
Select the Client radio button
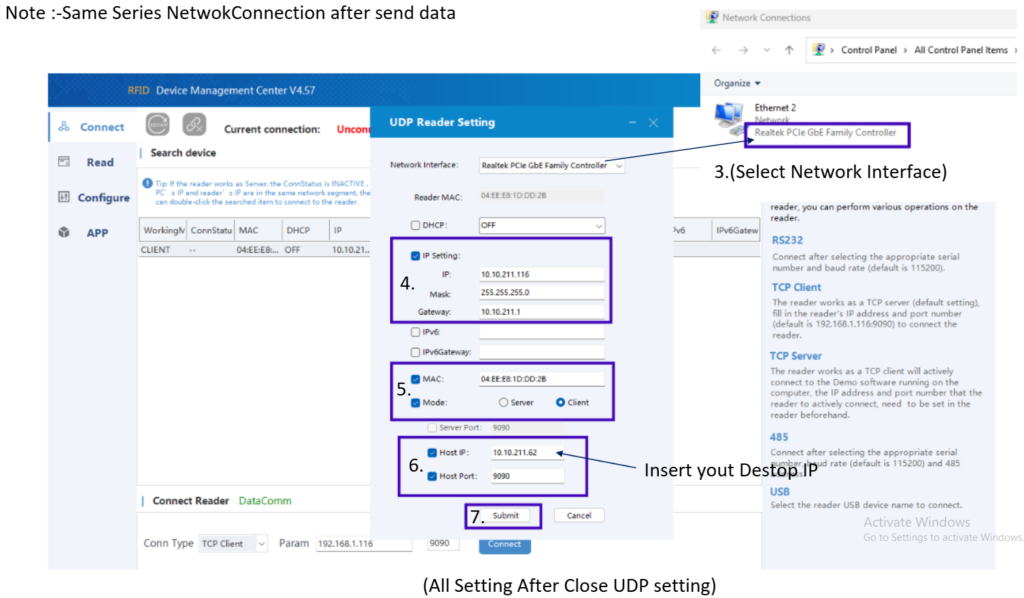coord(560,403)
